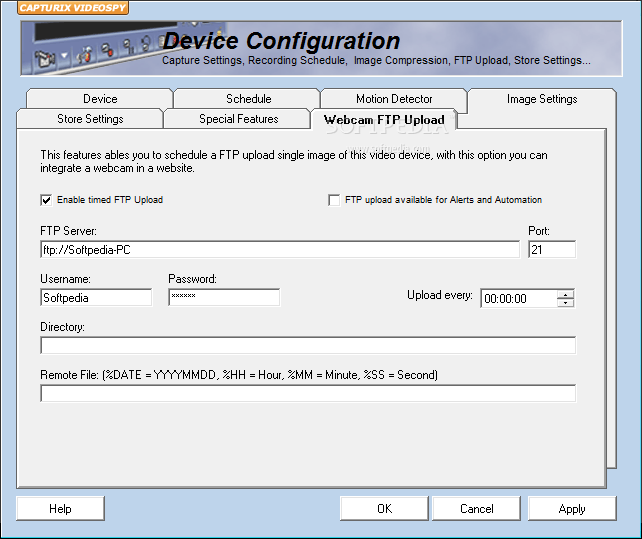The width and height of the screenshot is (642, 539).
Task: Confirm settings with OK
Action: point(384,508)
